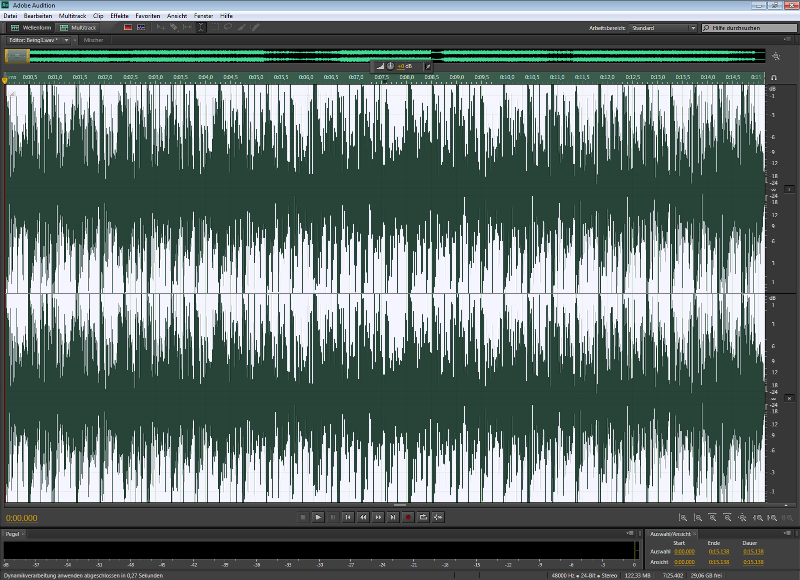Screen dimensions: 800x580
Task: Zoom in at the out point
Action: click(x=772, y=518)
